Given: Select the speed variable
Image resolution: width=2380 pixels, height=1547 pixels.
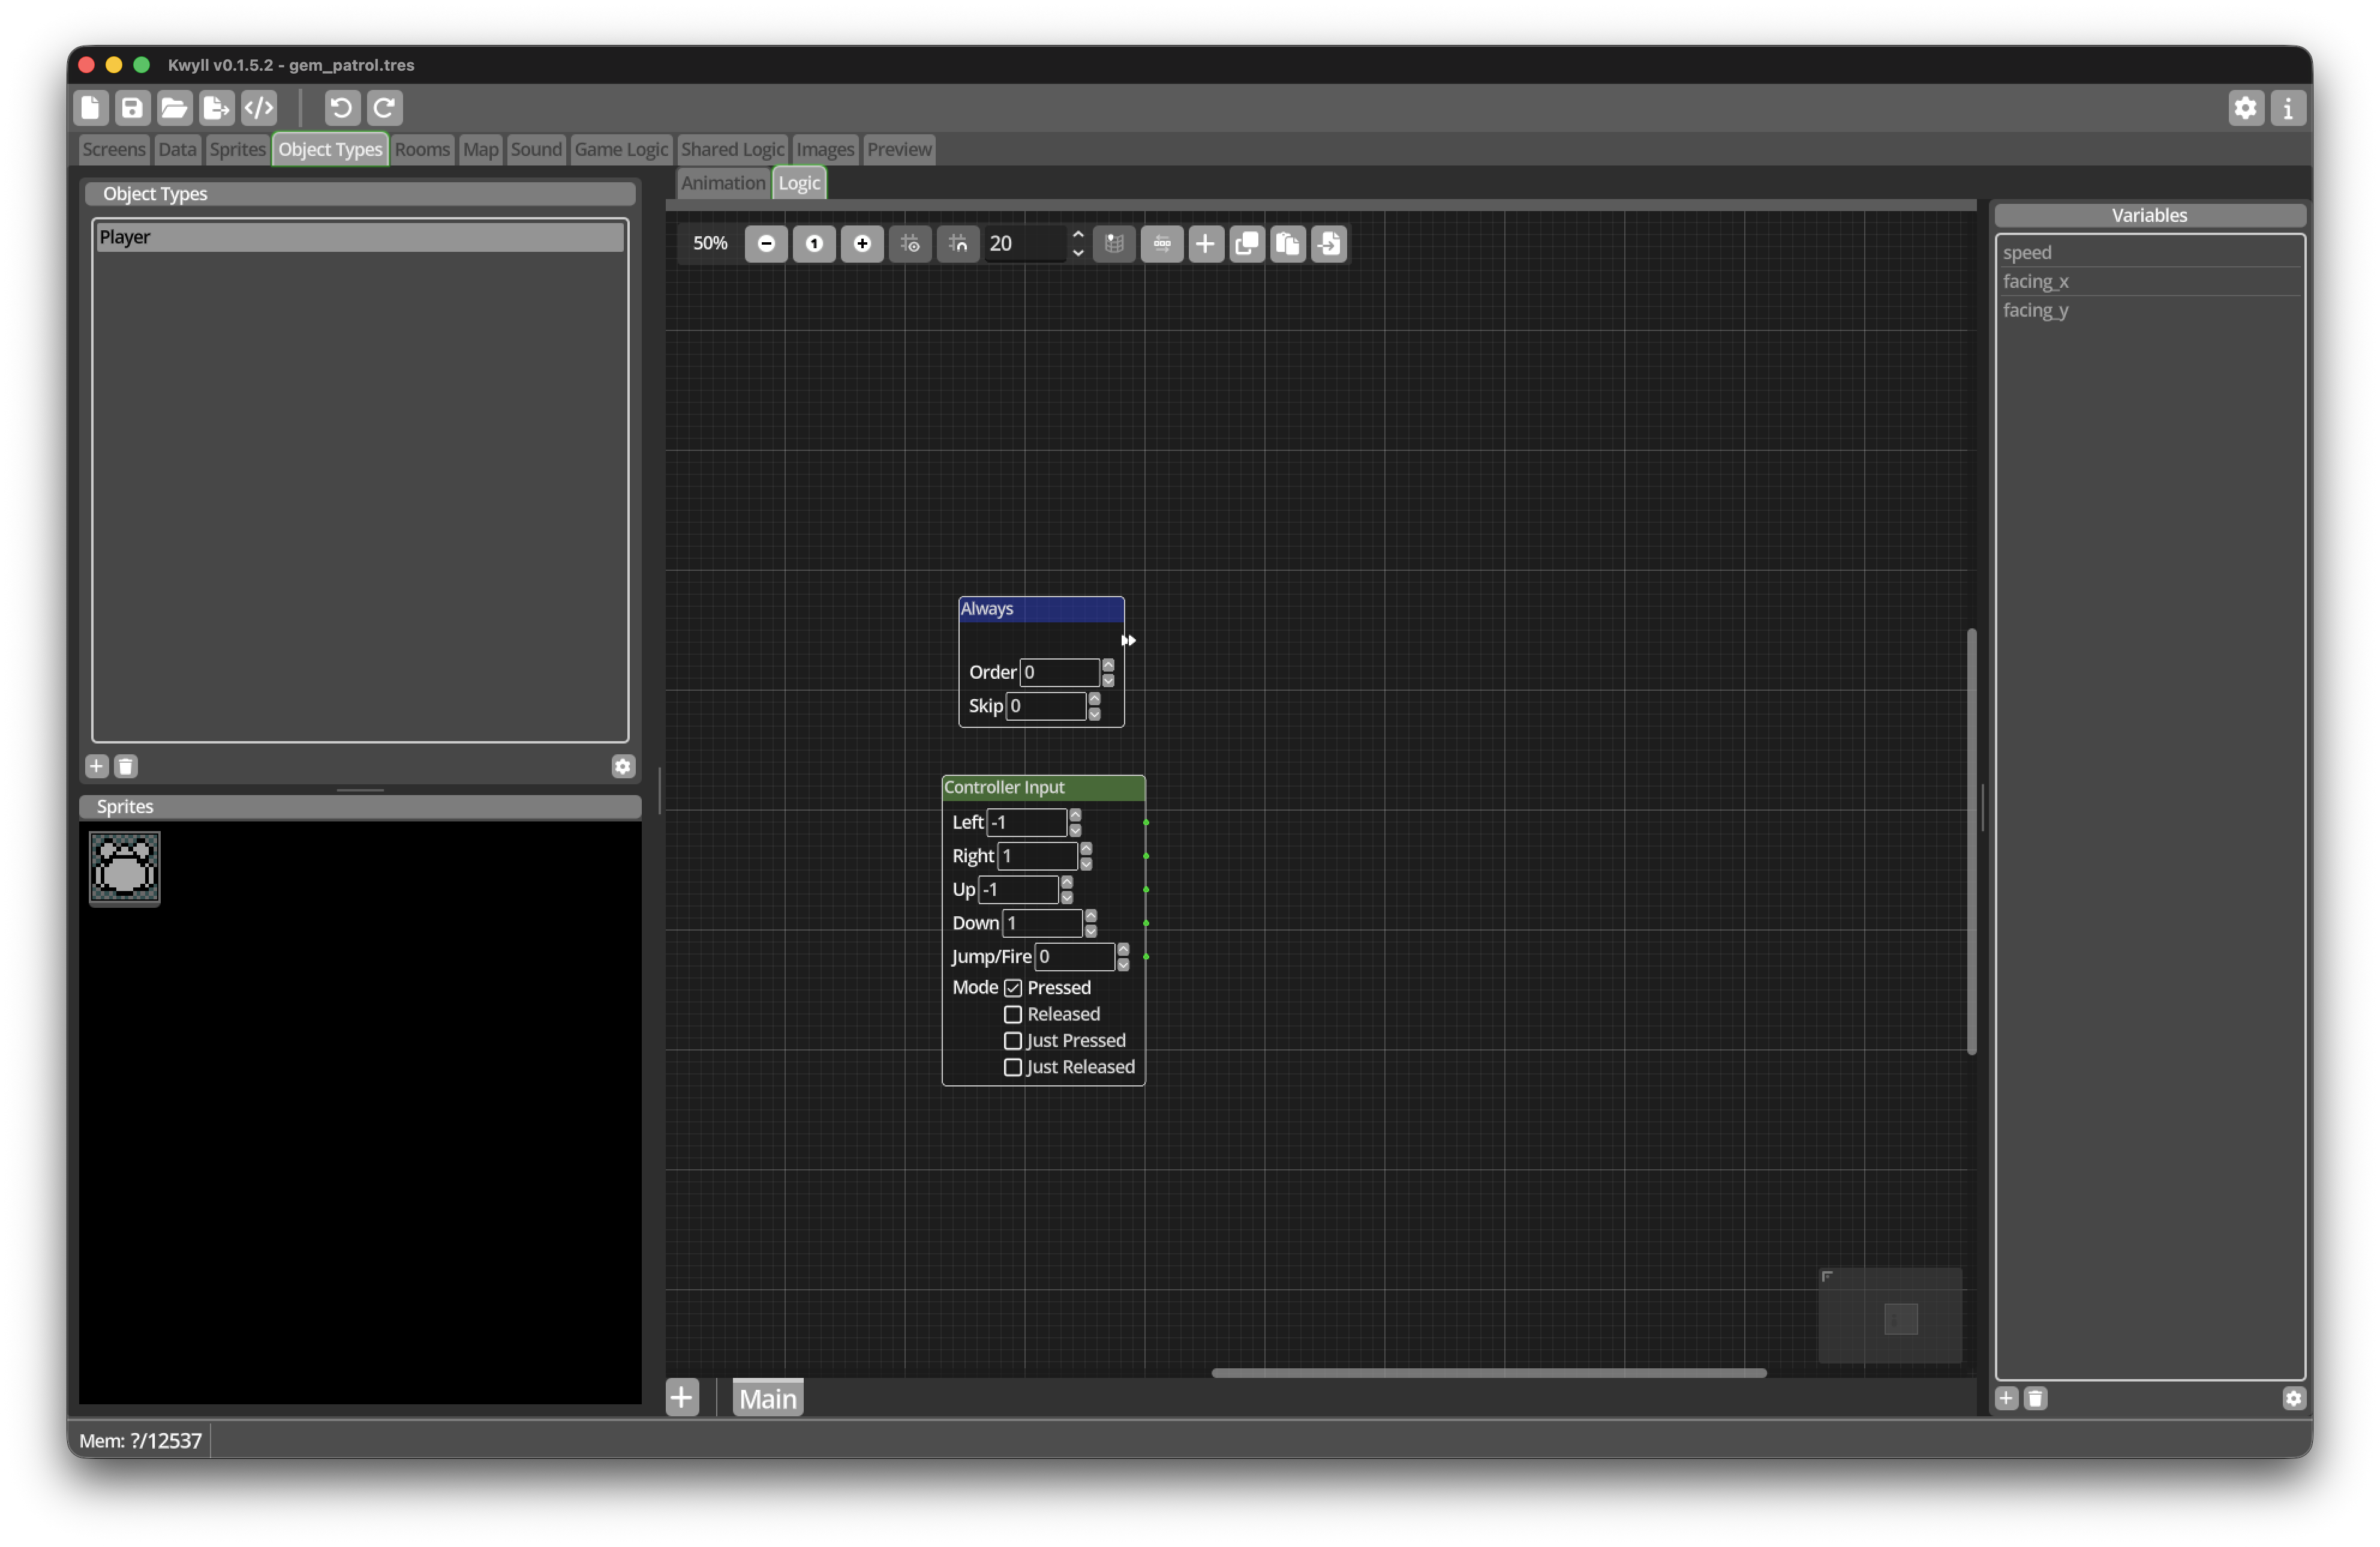Looking at the screenshot, I should (2150, 253).
